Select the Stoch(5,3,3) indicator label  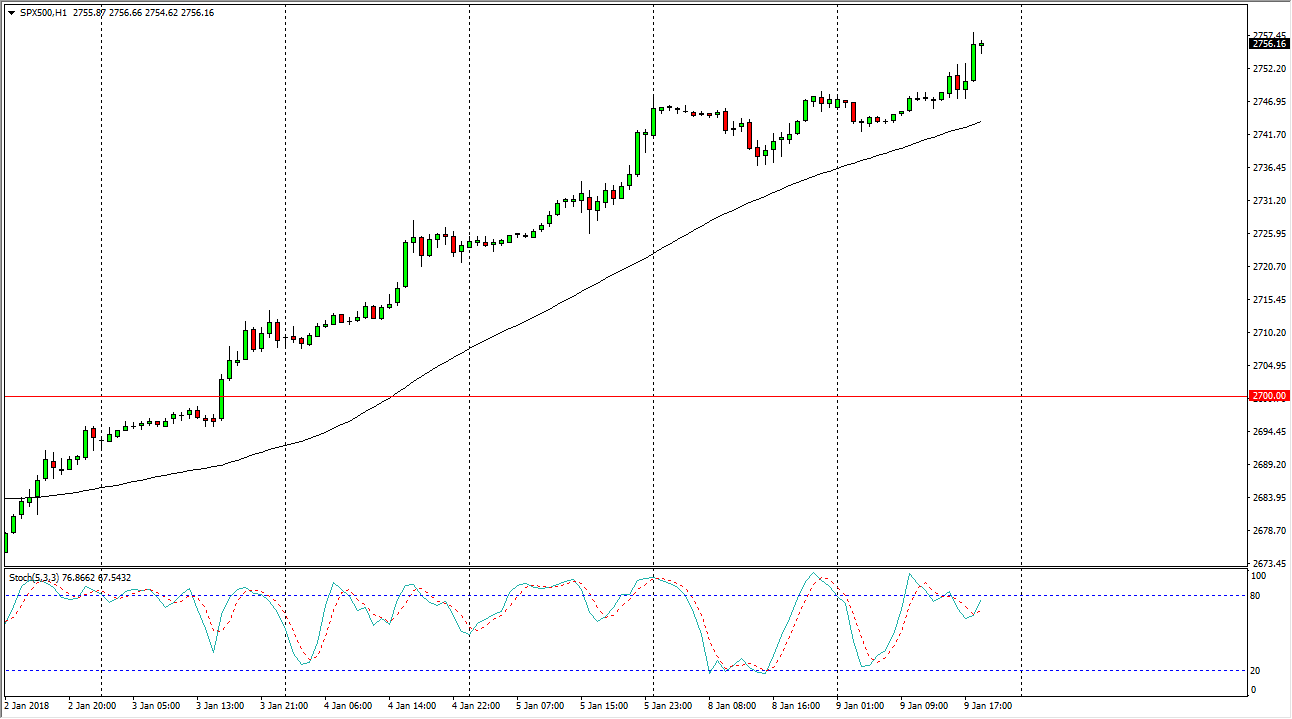point(36,578)
